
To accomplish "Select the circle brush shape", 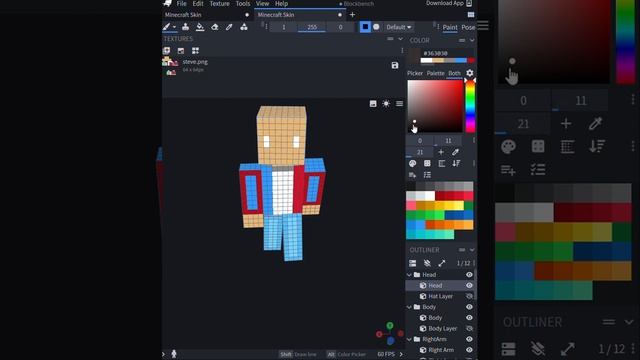I will [376, 27].
